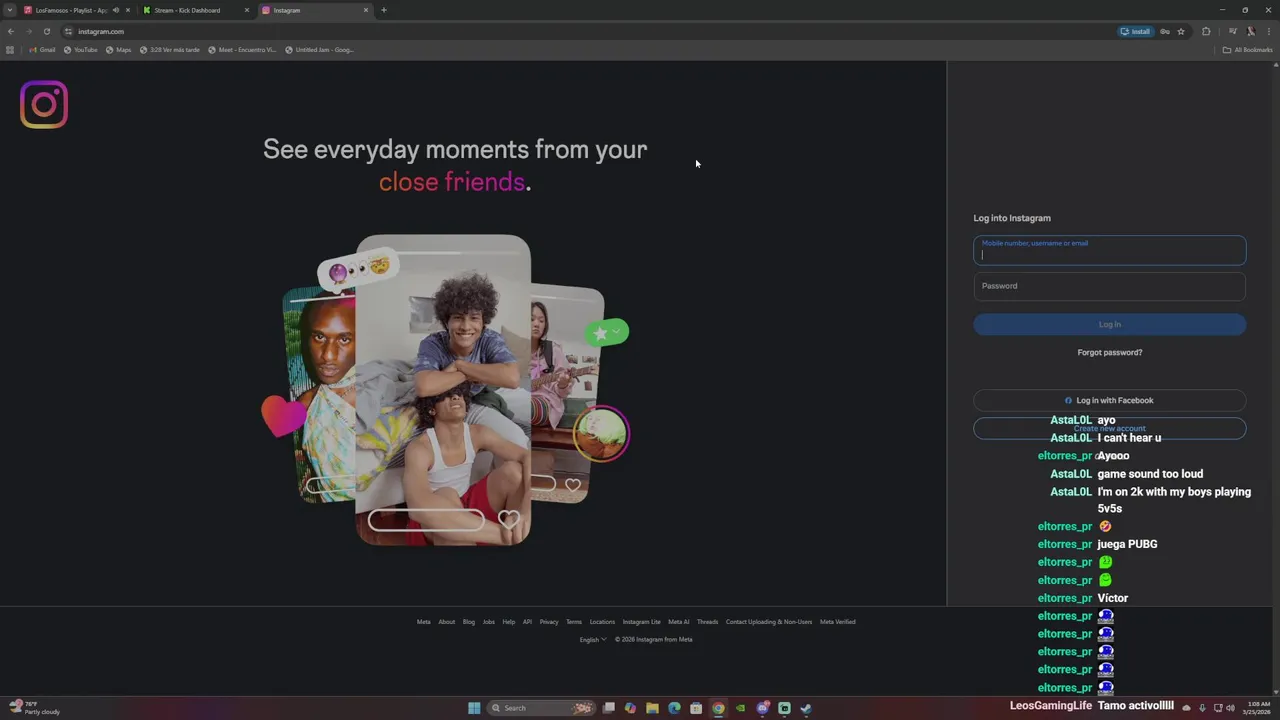Open the Chrome profile avatar
This screenshot has height=720, width=1280.
coord(1250,31)
